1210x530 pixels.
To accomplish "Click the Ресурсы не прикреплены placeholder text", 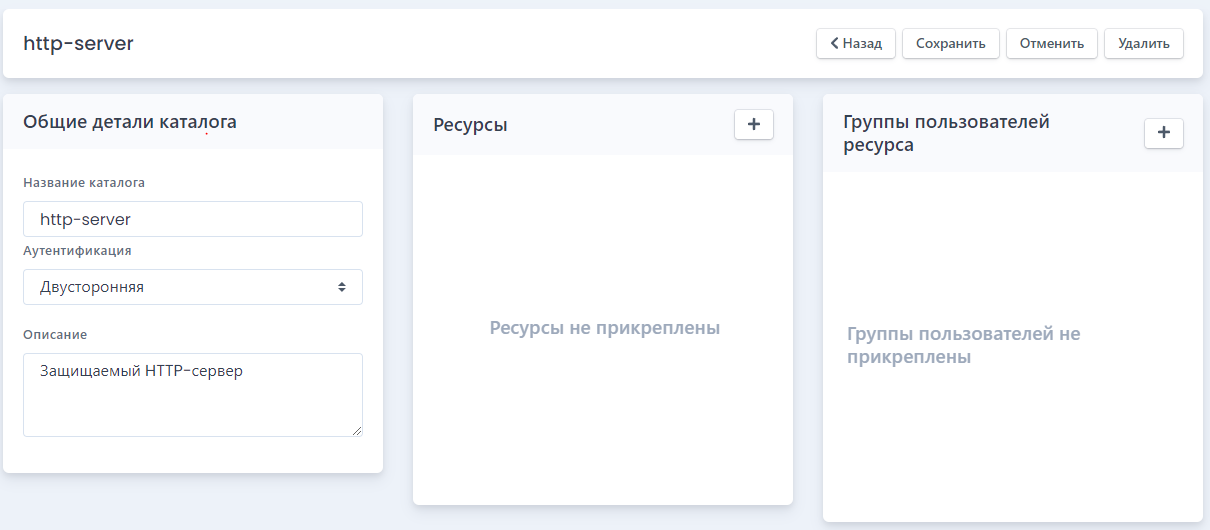I will click(605, 328).
